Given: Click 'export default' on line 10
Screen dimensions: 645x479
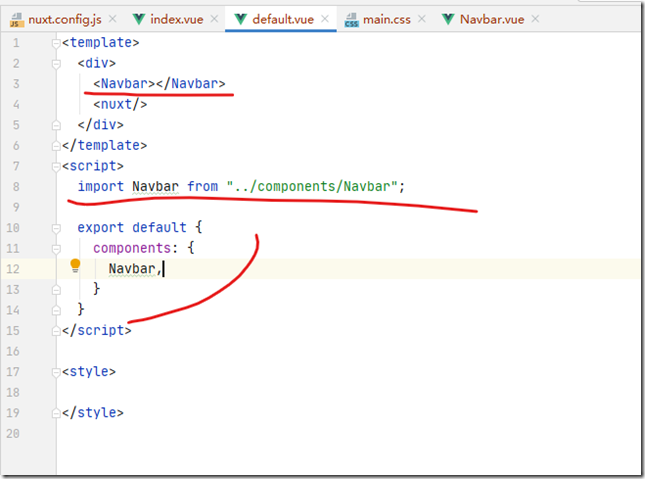Looking at the screenshot, I should (x=132, y=228).
